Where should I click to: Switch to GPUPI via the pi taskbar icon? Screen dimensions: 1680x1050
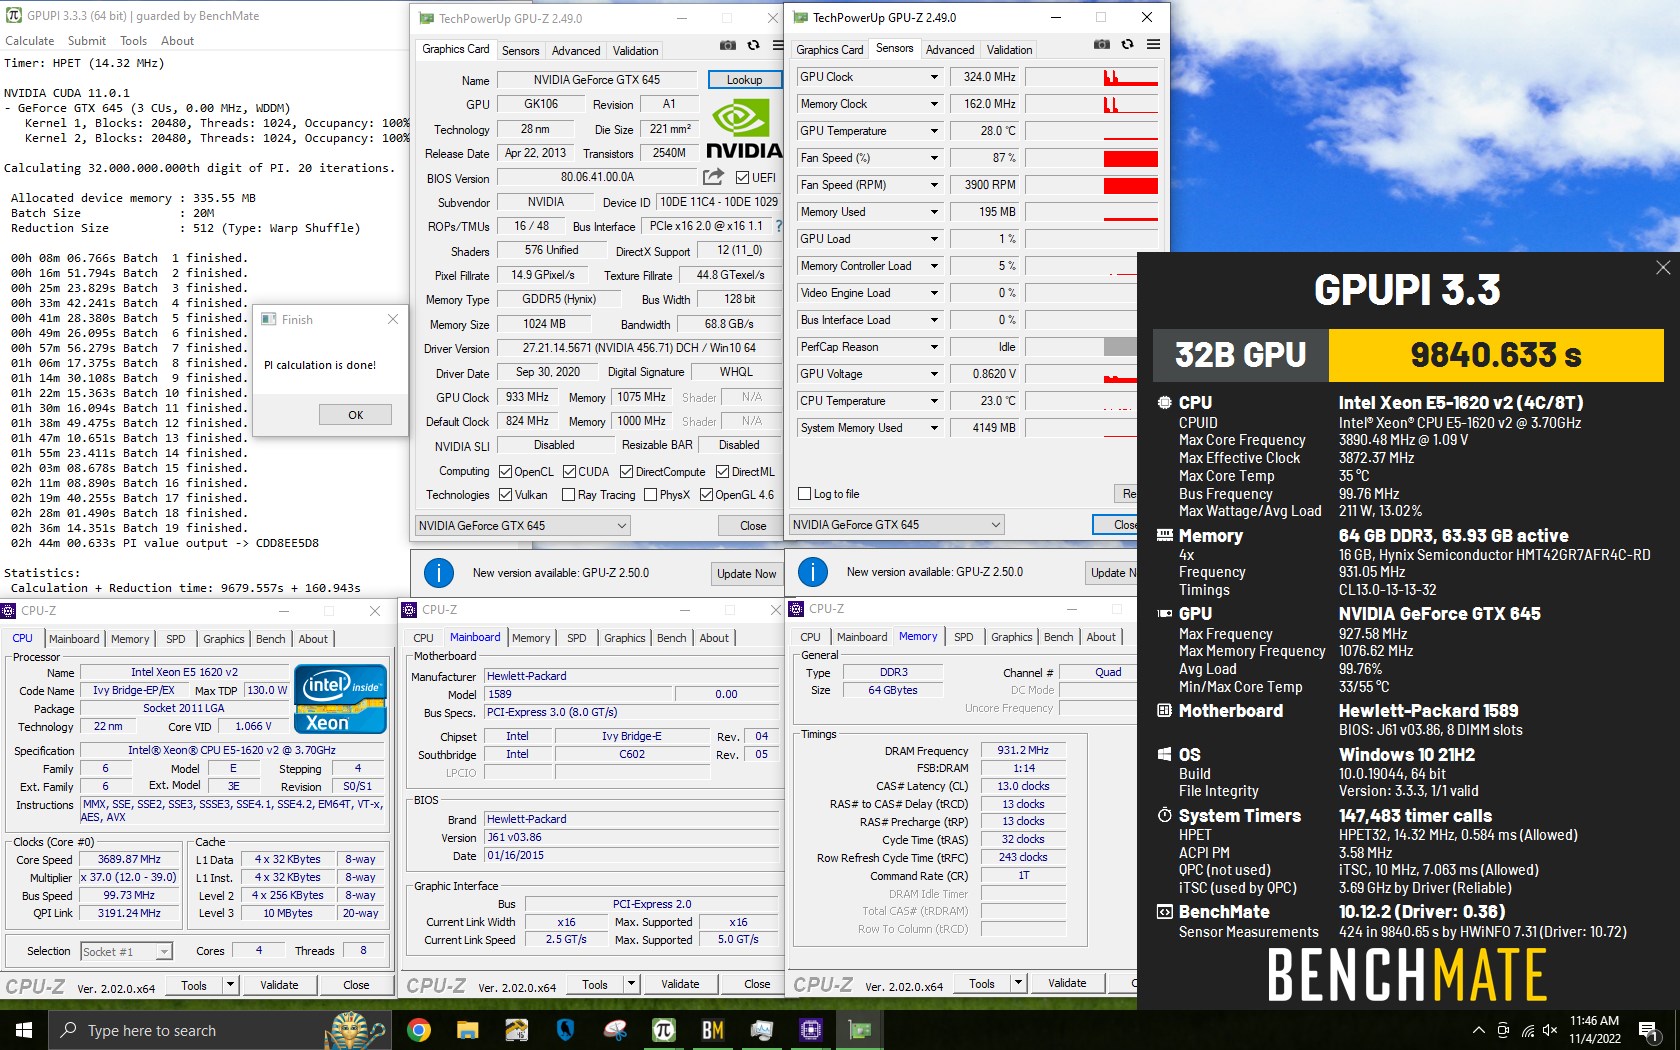point(664,1030)
